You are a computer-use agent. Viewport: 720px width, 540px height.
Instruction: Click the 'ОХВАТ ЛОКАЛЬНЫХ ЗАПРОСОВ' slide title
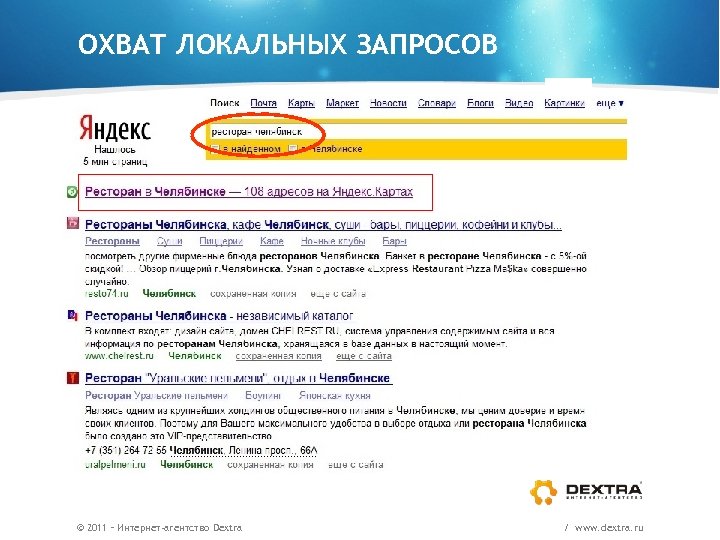coord(288,45)
